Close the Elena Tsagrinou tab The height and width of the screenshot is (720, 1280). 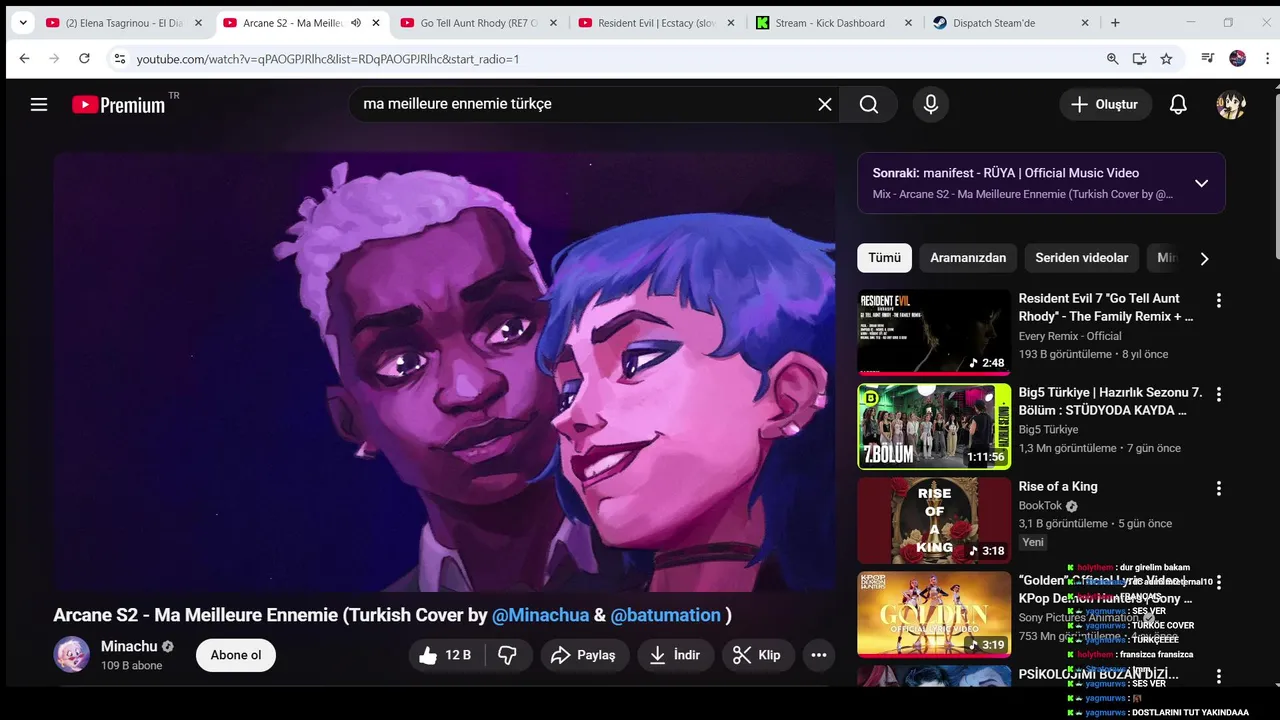198,23
